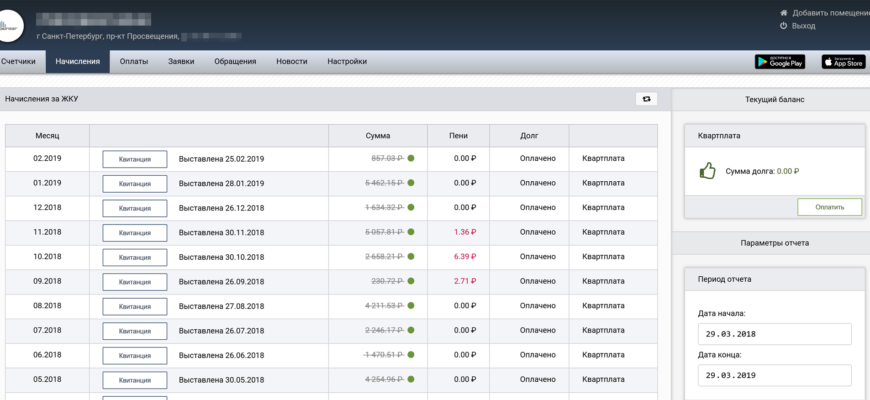Click the Долг column header
This screenshot has width=870, height=400.
(529, 136)
